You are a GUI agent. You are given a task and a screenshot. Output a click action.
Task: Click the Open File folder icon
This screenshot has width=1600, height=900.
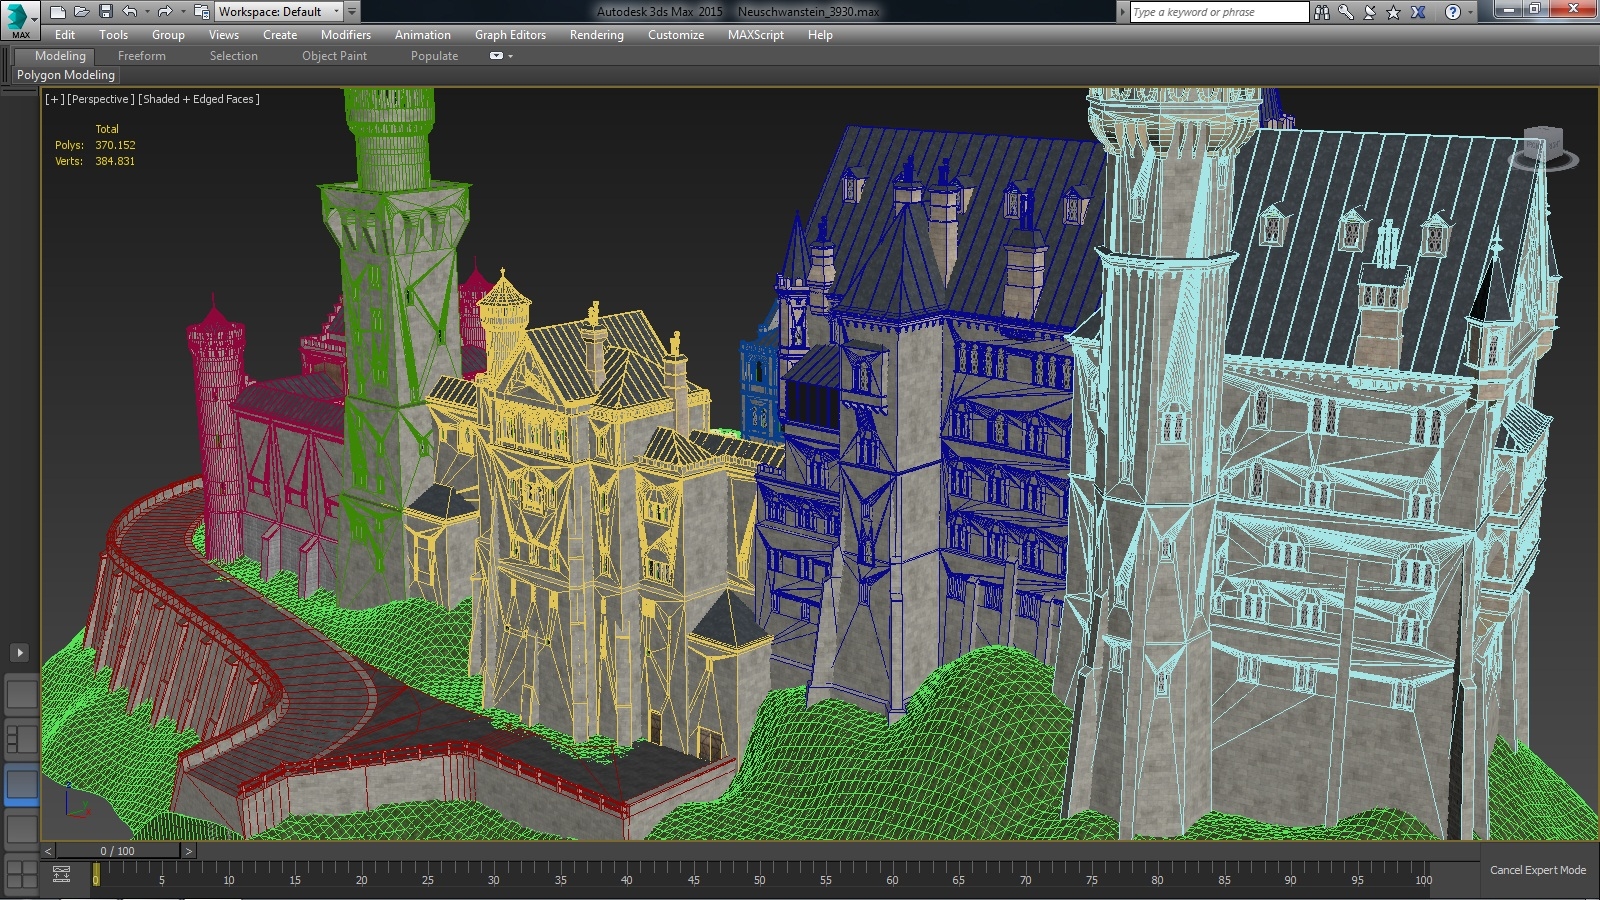80,11
